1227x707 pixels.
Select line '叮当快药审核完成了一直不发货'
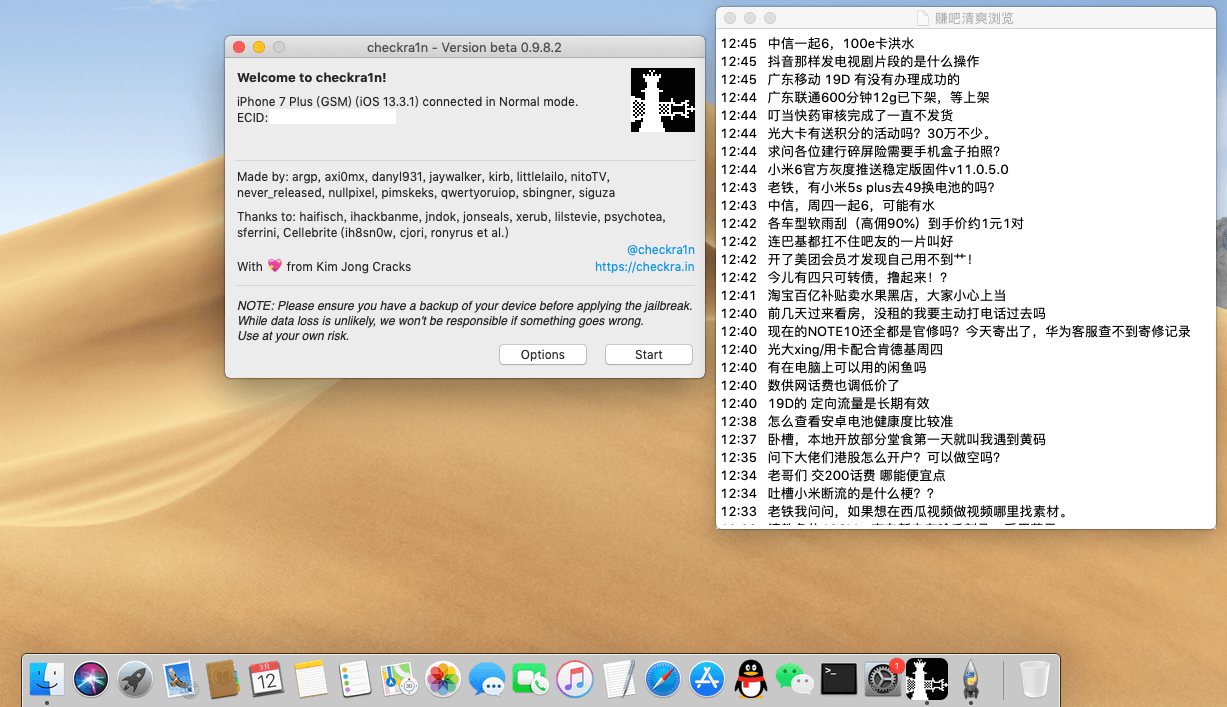click(860, 116)
